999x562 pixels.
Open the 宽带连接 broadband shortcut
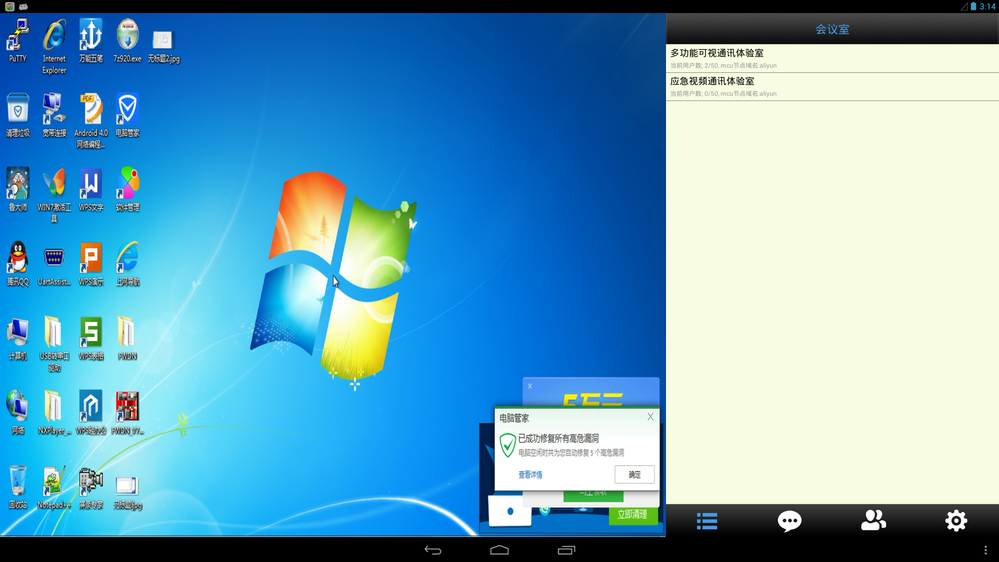pos(54,115)
